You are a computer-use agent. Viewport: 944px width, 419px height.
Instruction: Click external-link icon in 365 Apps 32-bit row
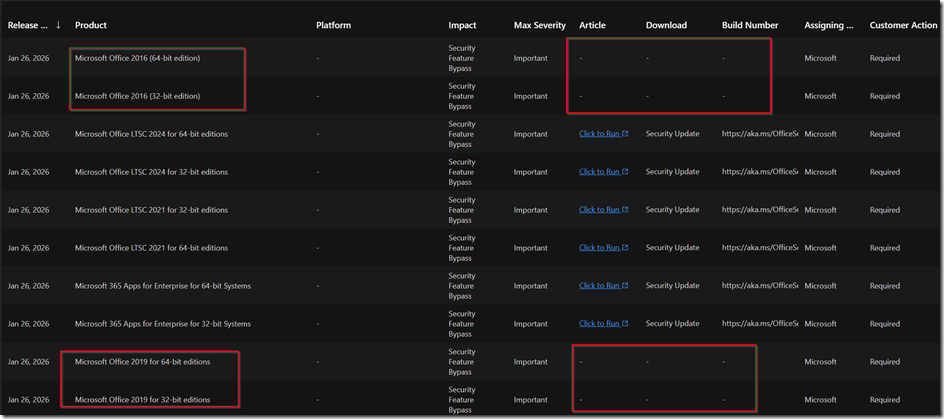tap(625, 324)
